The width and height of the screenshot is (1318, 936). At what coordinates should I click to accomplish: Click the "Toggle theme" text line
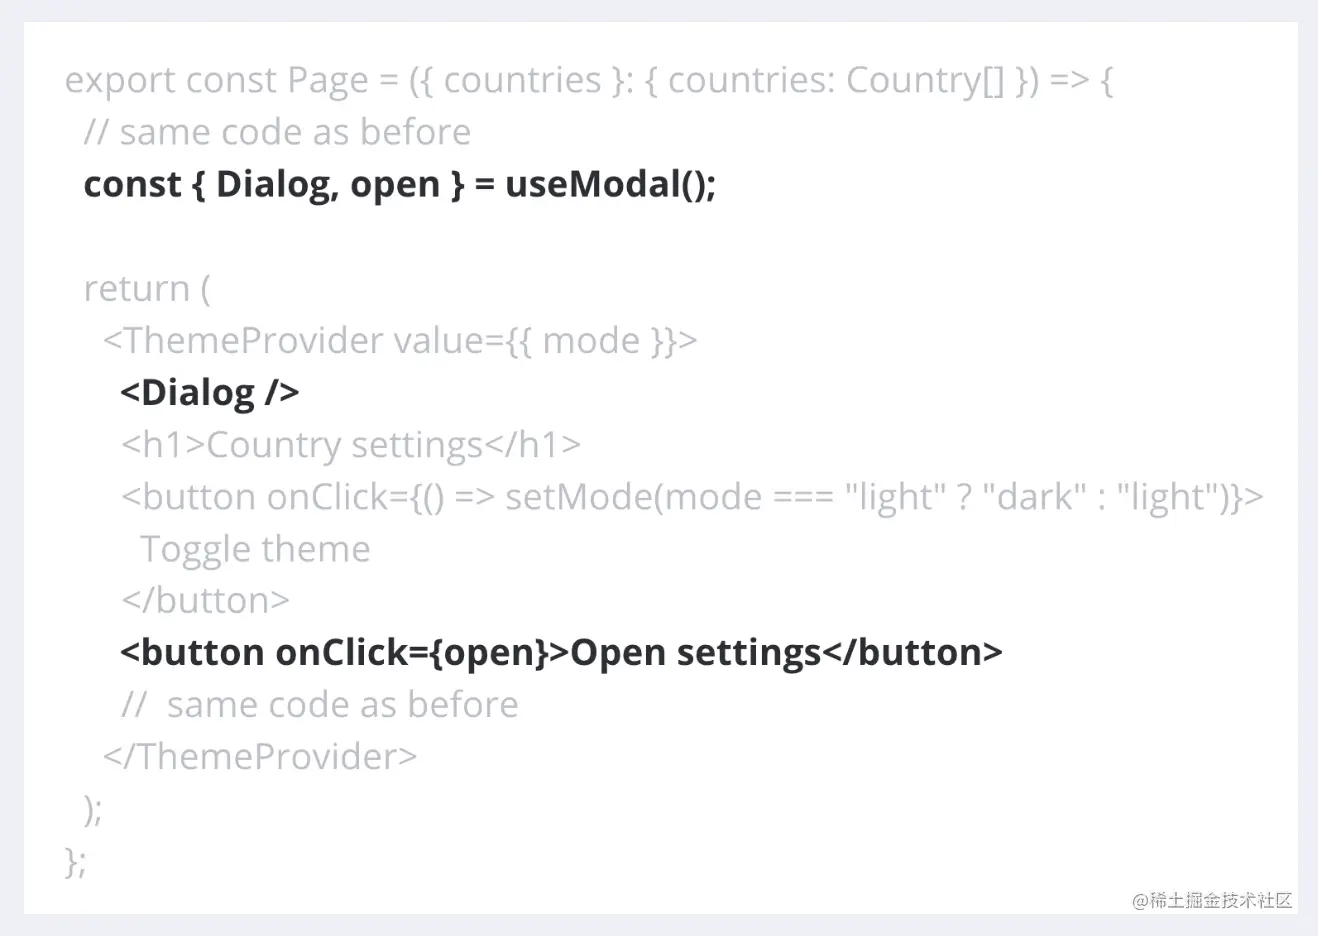[255, 549]
